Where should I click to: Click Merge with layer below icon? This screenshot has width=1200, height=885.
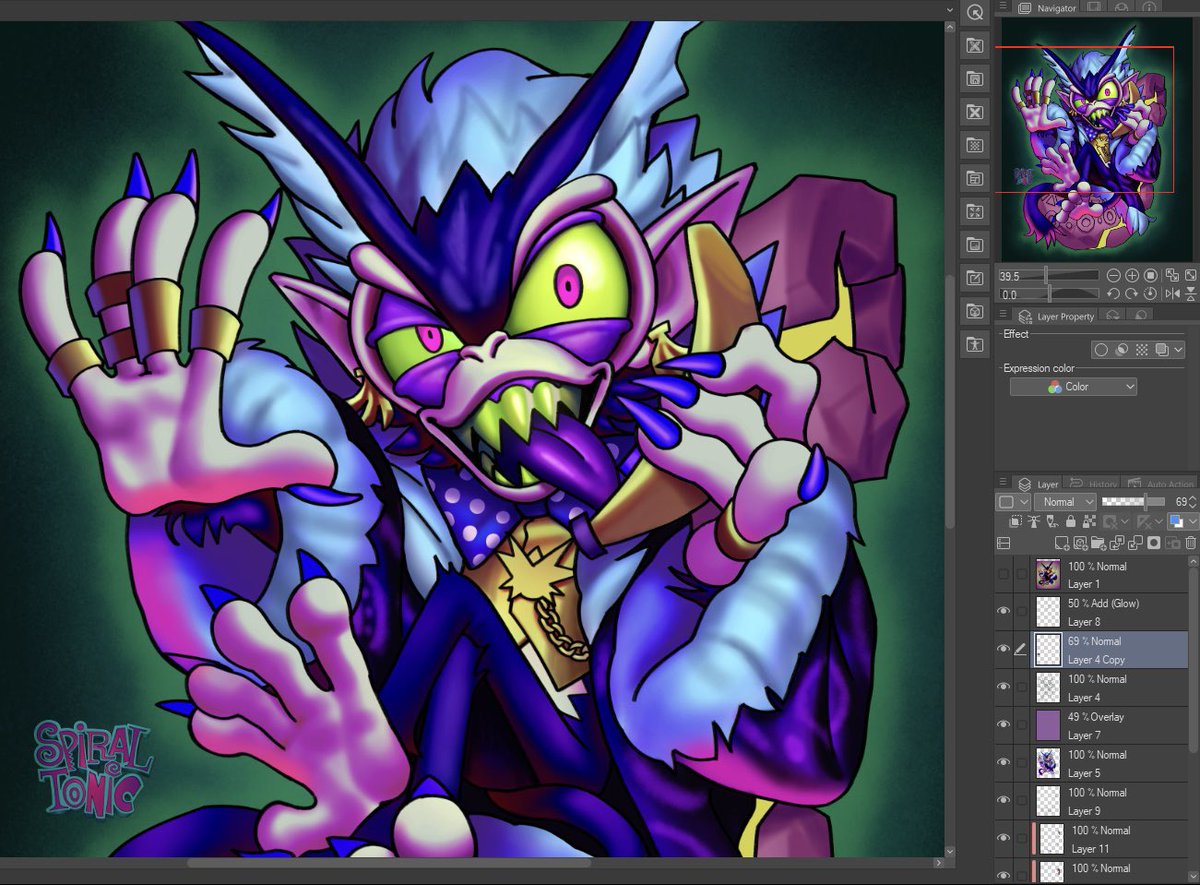point(1135,543)
